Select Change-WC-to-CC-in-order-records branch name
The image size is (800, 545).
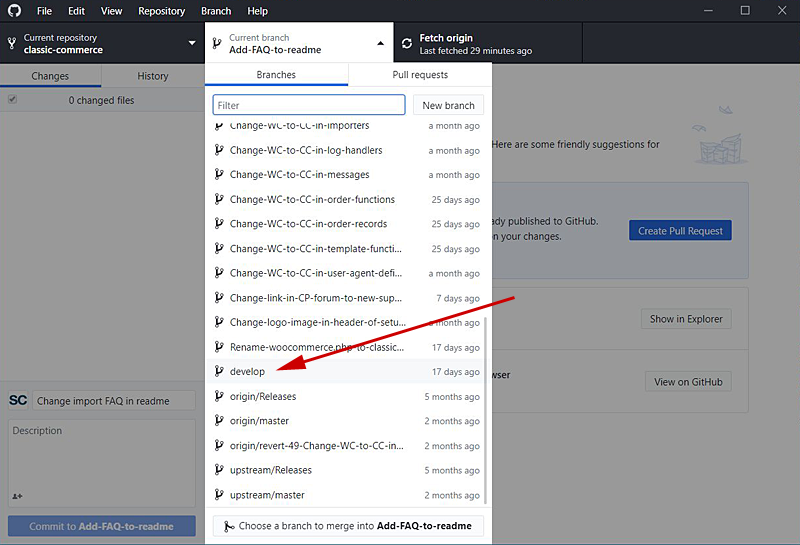point(308,224)
